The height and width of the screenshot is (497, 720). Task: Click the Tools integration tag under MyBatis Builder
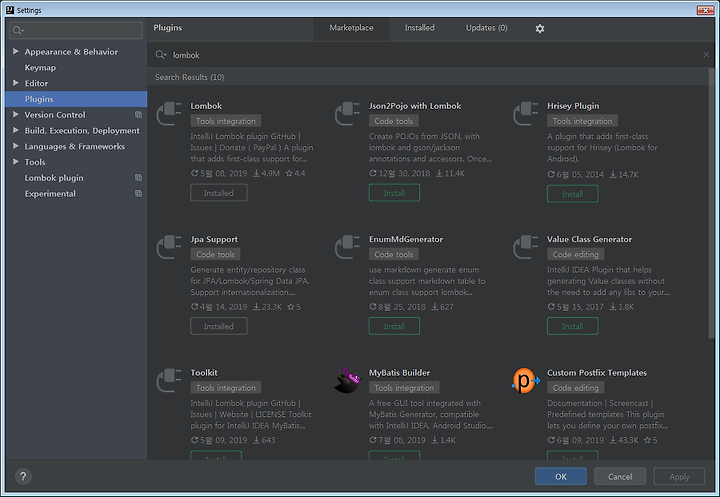click(x=404, y=388)
